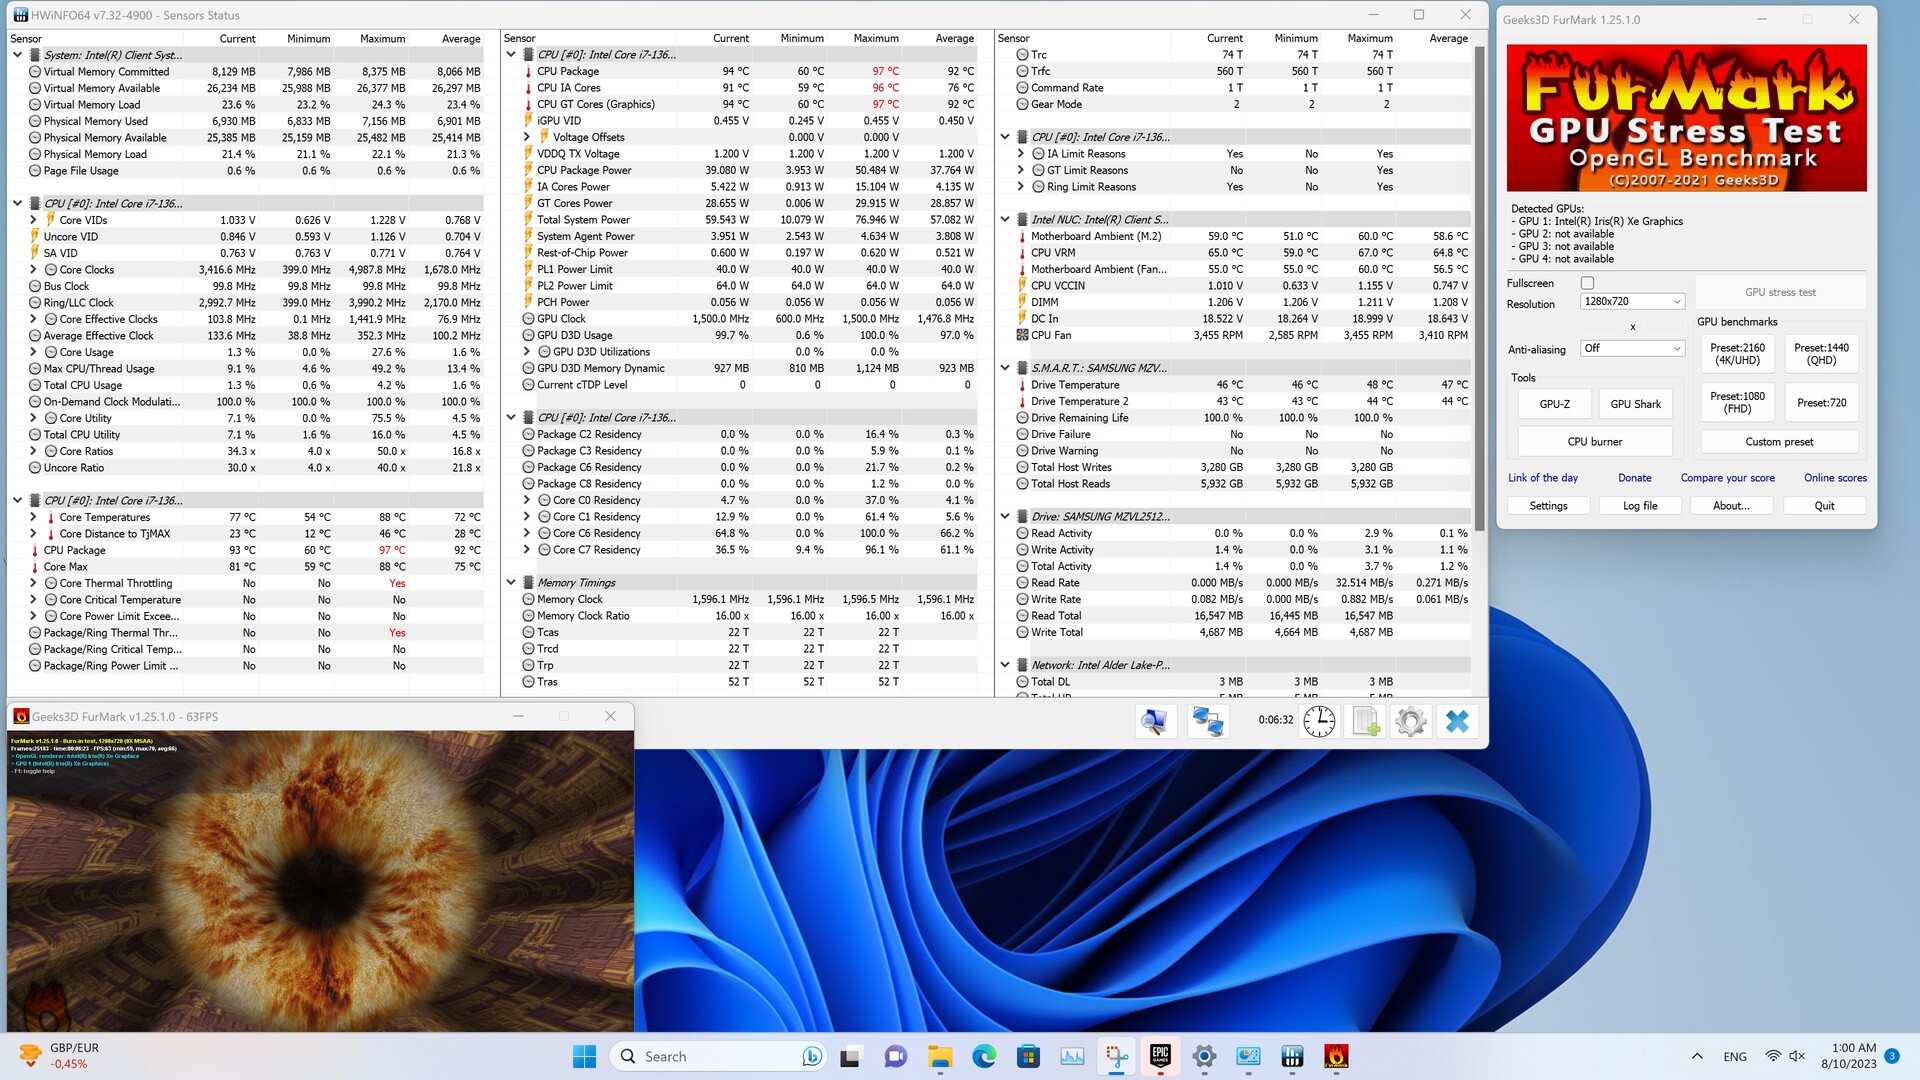This screenshot has width=1920, height=1080.
Task: Click the HWiNFO sensor summary magnifier icon
Action: 1155,721
